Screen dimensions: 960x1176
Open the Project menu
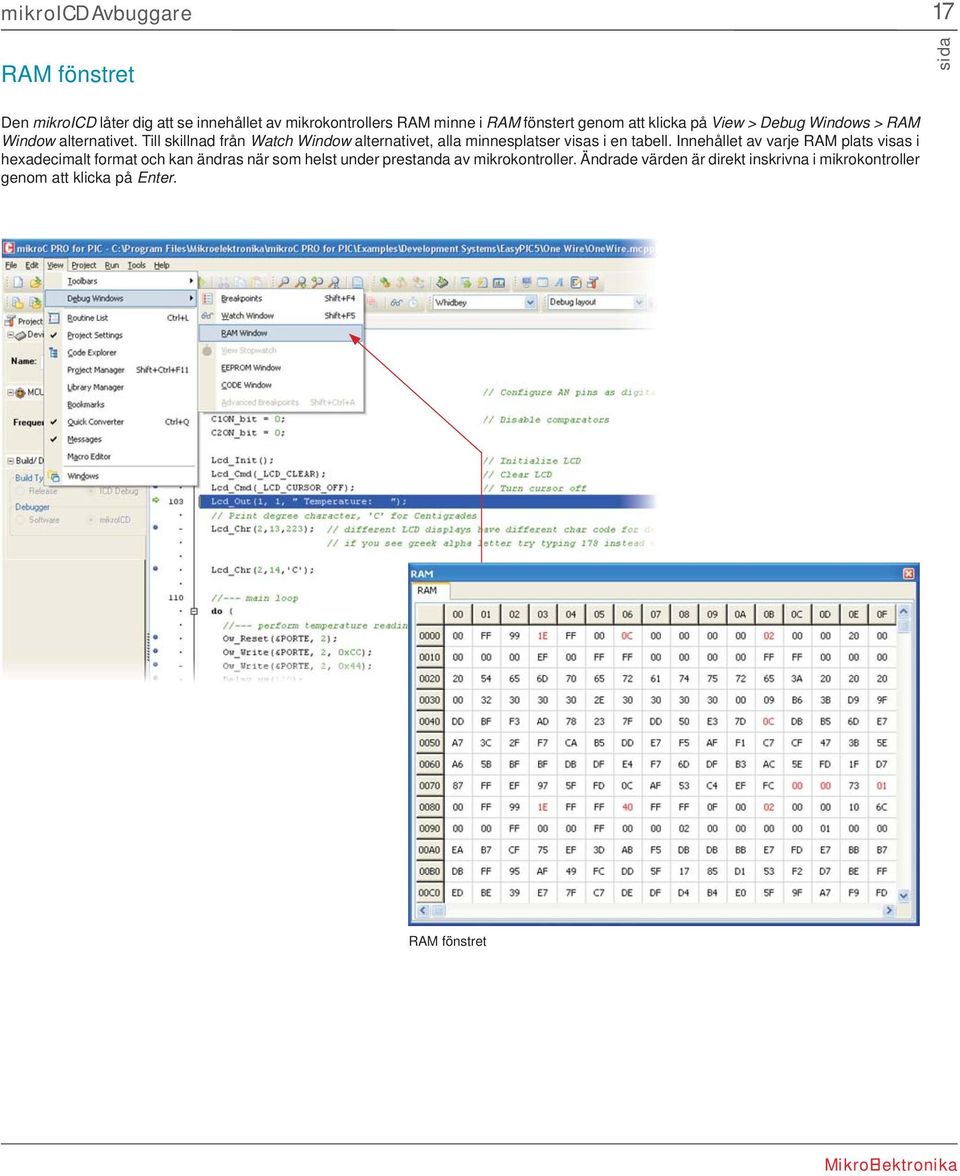[83, 266]
